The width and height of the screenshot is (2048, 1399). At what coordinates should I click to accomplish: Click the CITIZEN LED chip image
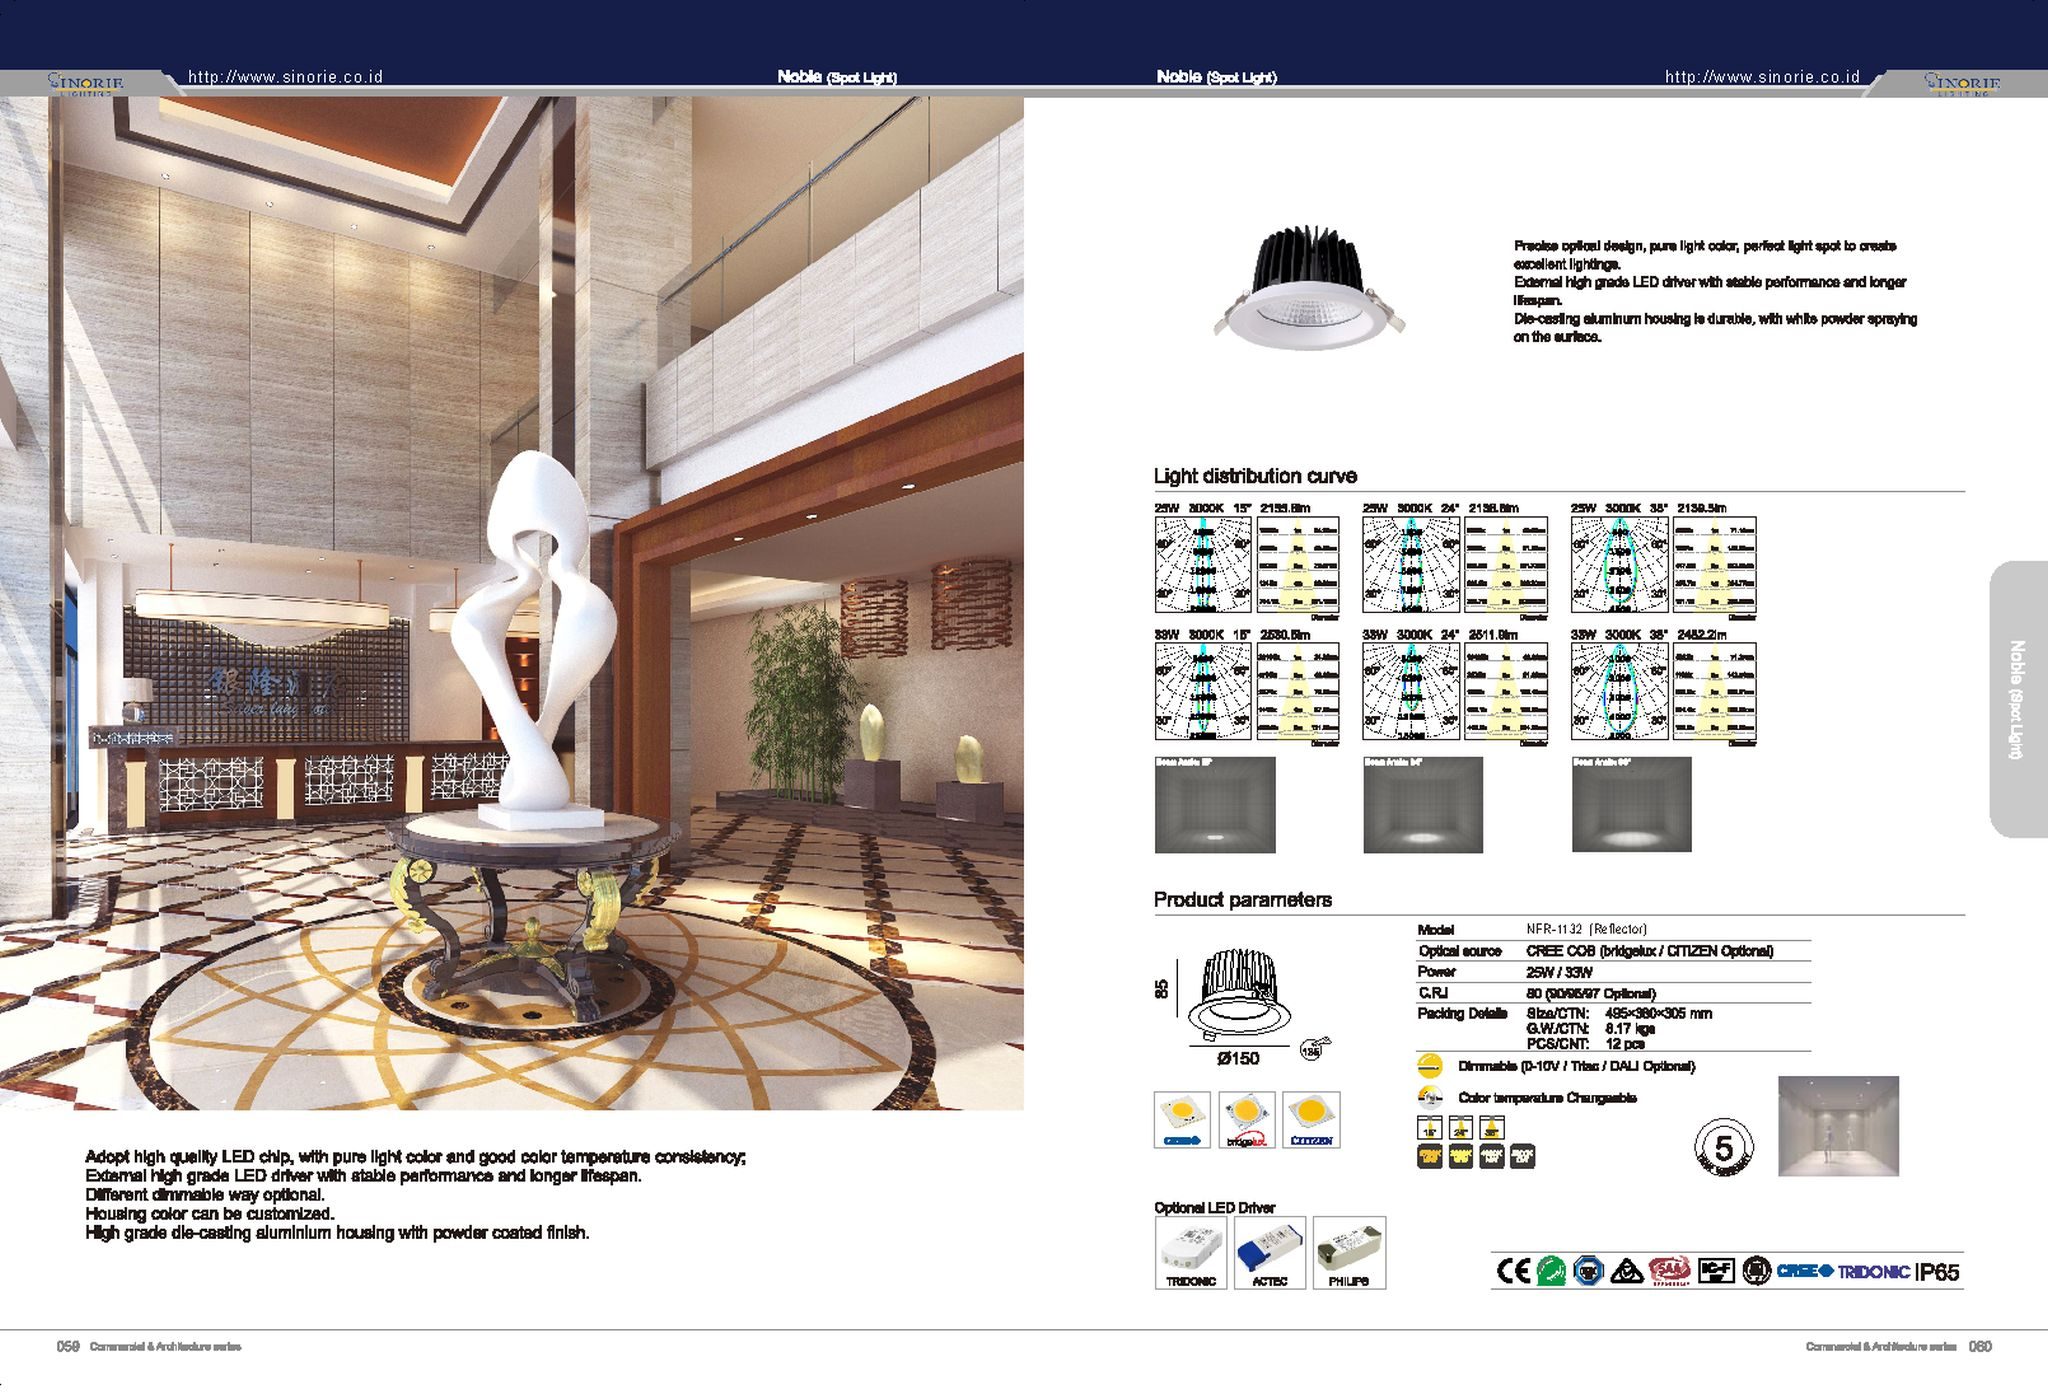click(x=1311, y=1119)
